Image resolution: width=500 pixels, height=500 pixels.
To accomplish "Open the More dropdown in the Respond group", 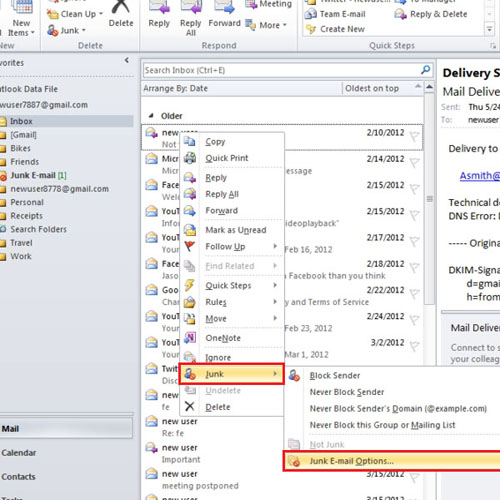I will (x=266, y=25).
